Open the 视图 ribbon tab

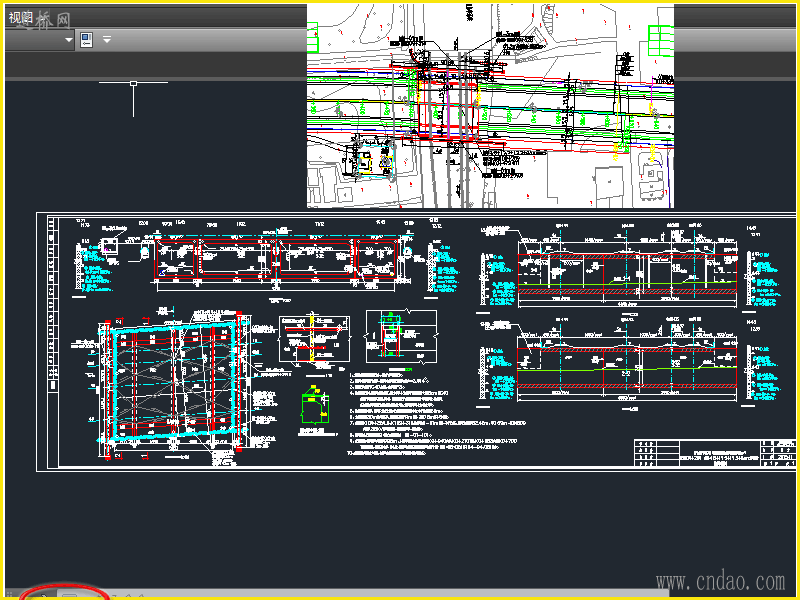tap(20, 17)
